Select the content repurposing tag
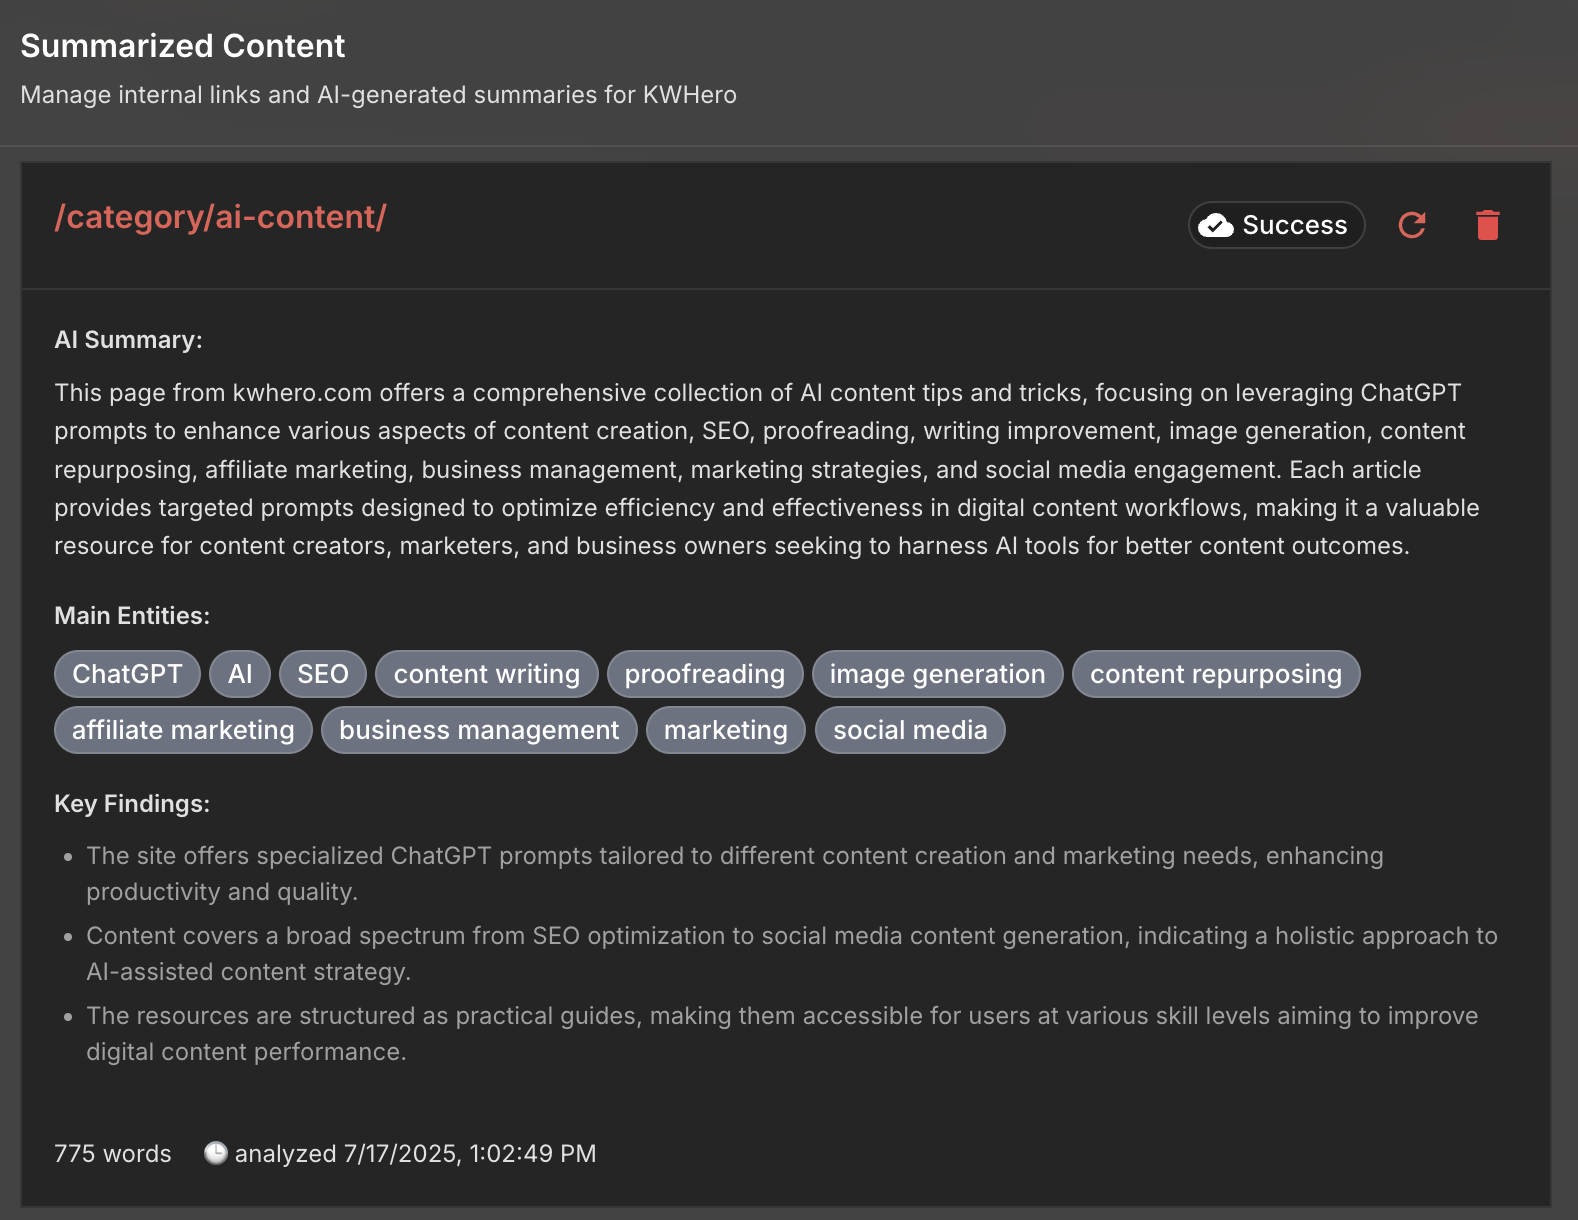The image size is (1578, 1220). [1216, 674]
